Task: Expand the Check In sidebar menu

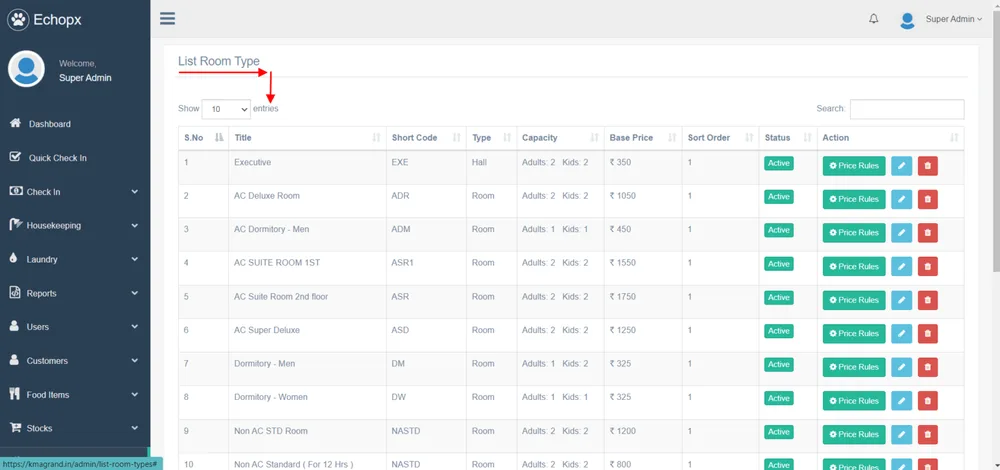Action: coord(75,192)
